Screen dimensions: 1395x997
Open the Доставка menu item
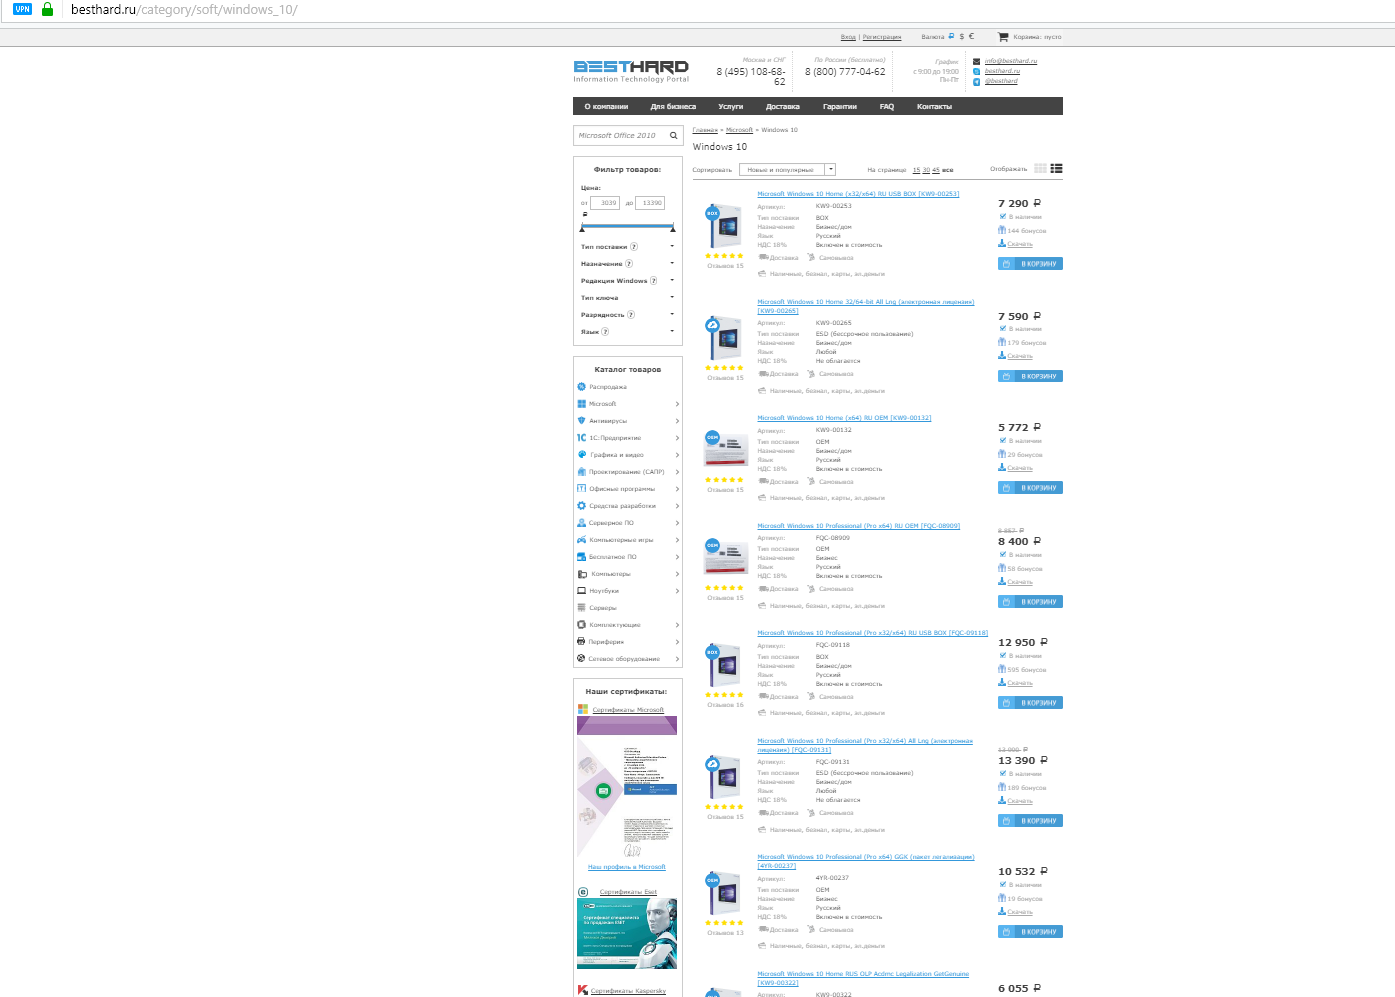tap(783, 107)
